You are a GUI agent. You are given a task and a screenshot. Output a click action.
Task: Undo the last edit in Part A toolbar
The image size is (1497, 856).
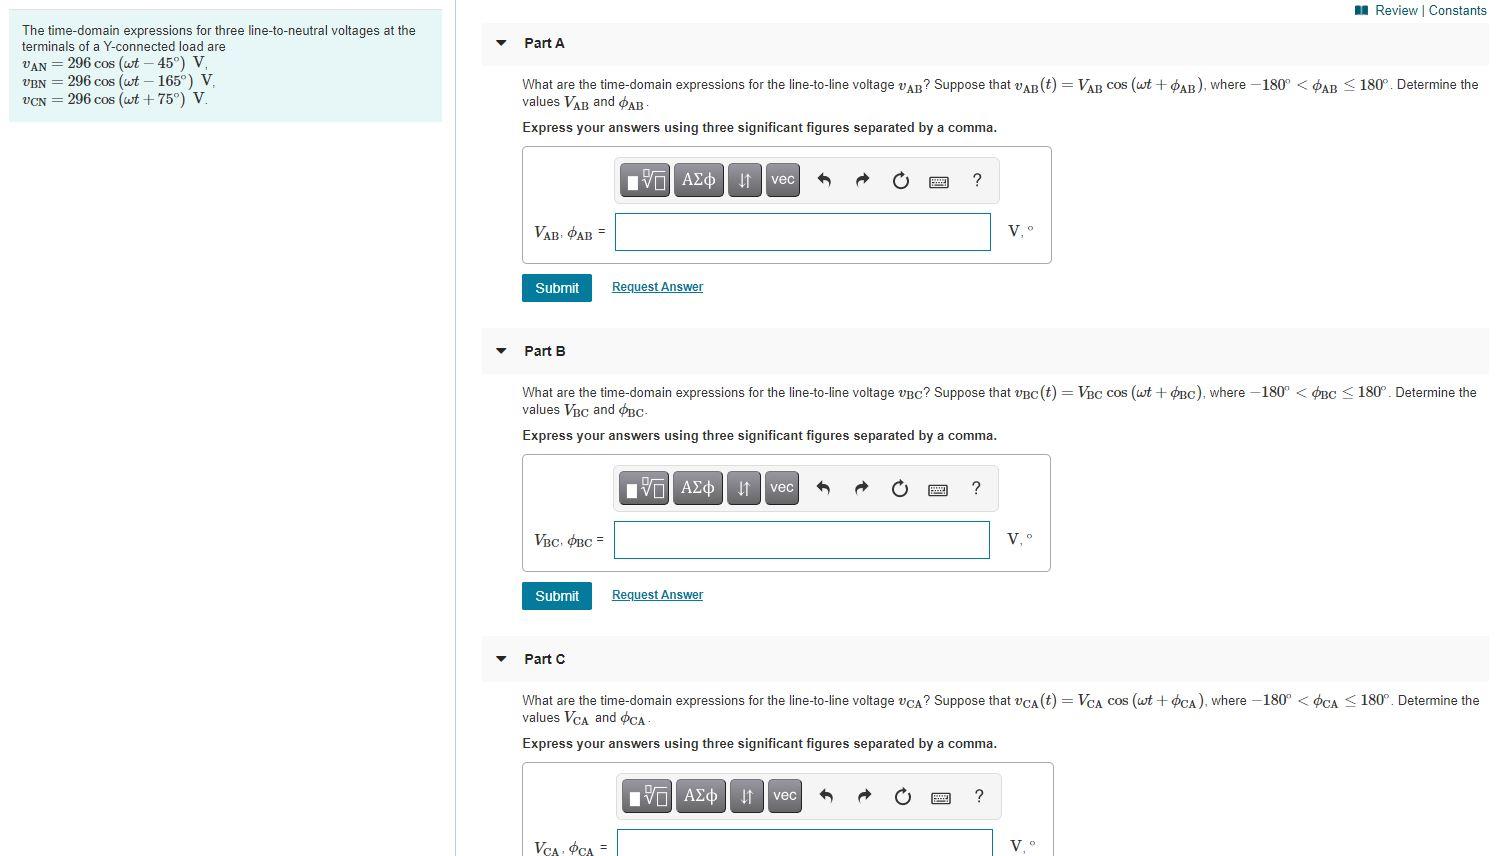click(x=824, y=180)
